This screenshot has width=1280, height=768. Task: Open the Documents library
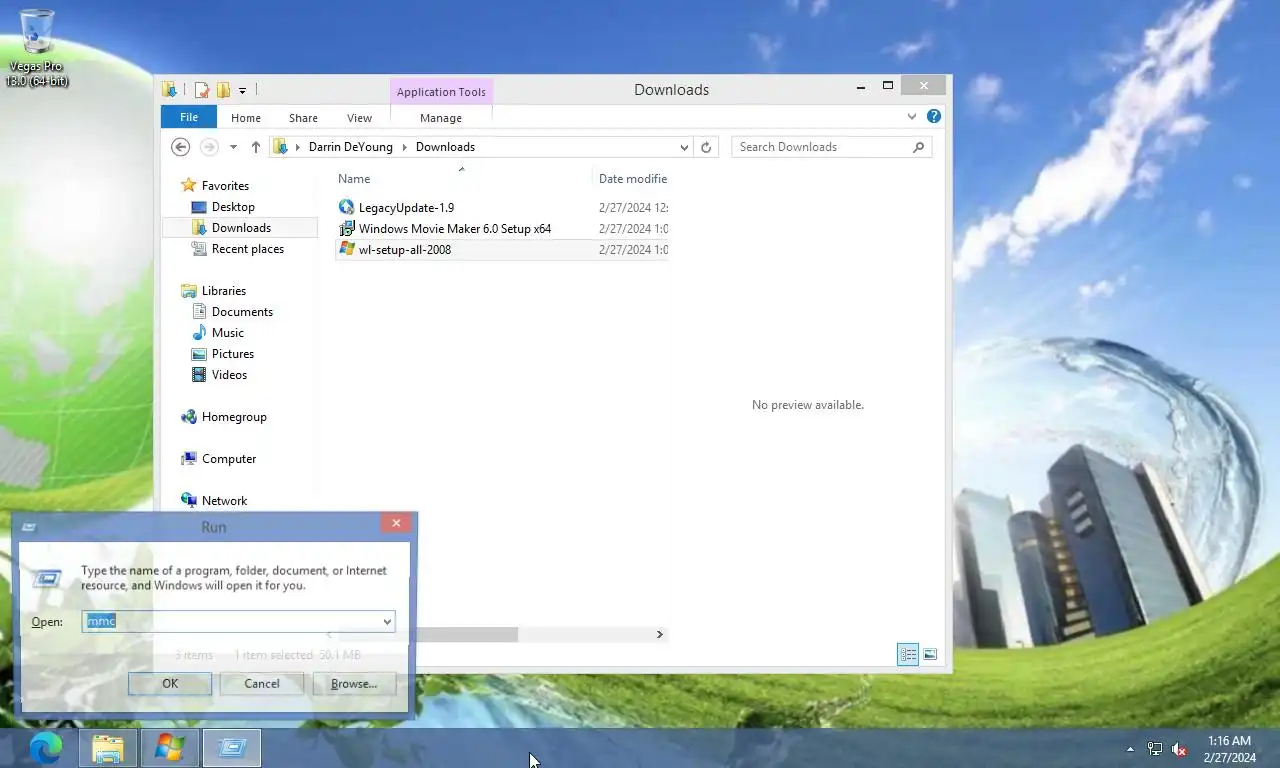pyautogui.click(x=242, y=312)
